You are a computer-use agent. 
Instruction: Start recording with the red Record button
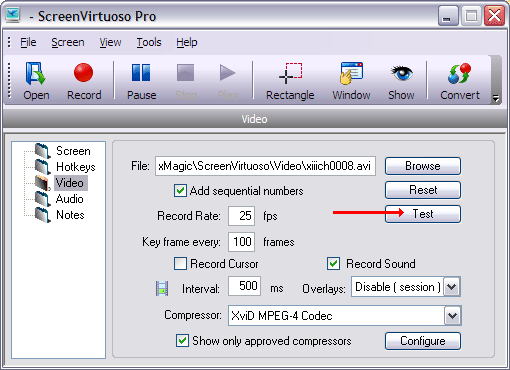pyautogui.click(x=84, y=81)
